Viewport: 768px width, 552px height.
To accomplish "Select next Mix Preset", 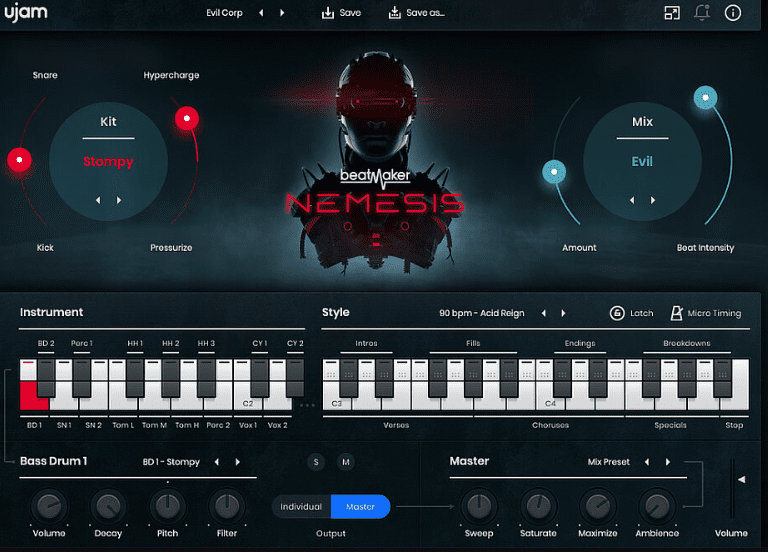I will (668, 462).
